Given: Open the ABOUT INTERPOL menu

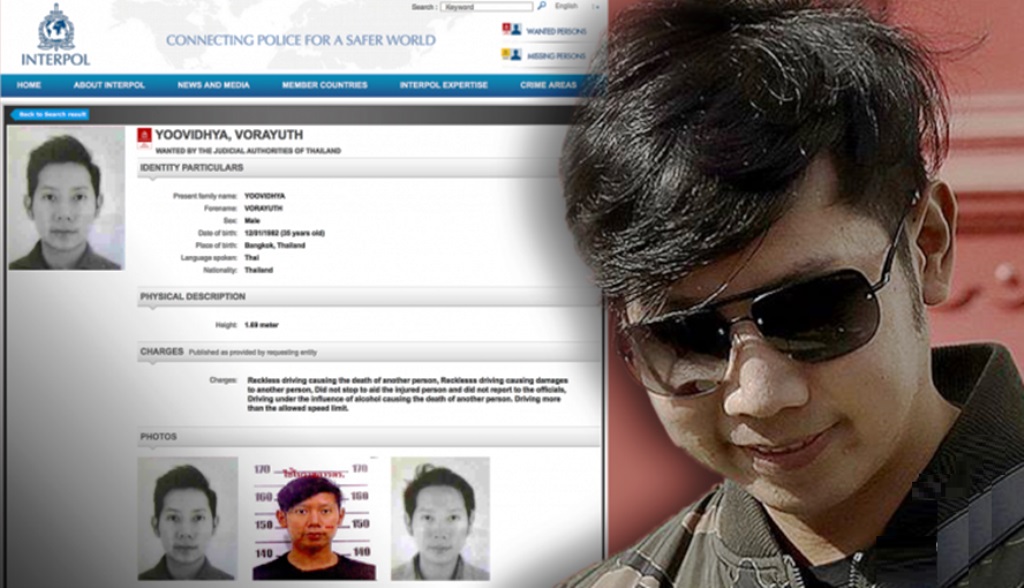Looking at the screenshot, I should click(109, 85).
